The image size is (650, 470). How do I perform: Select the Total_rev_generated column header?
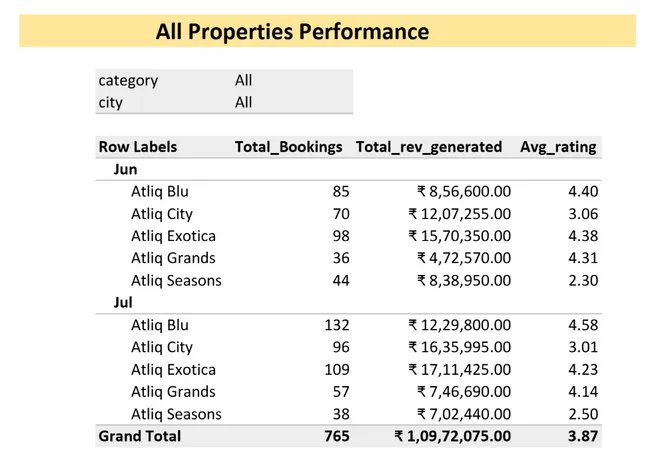coord(429,146)
